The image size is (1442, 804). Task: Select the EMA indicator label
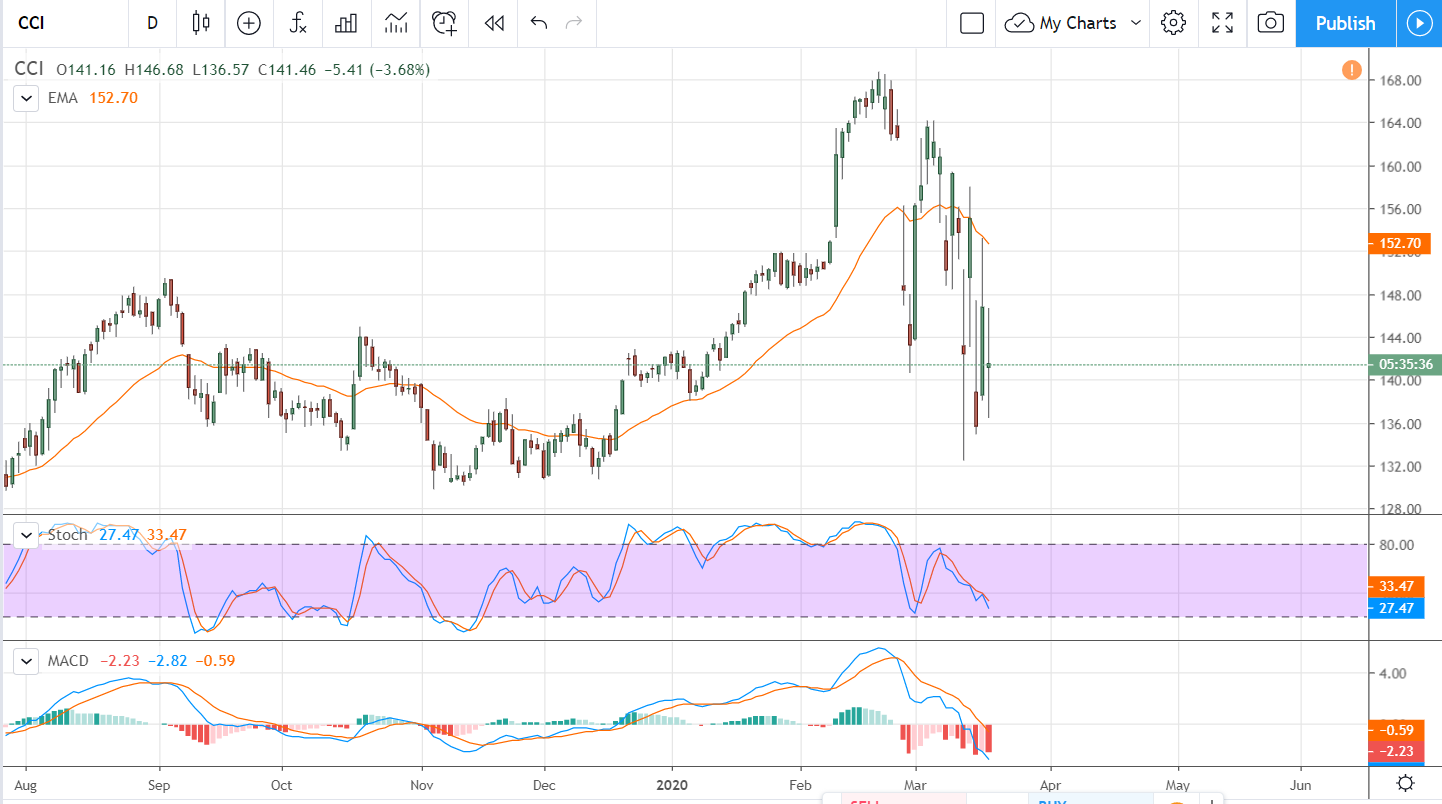pyautogui.click(x=64, y=98)
